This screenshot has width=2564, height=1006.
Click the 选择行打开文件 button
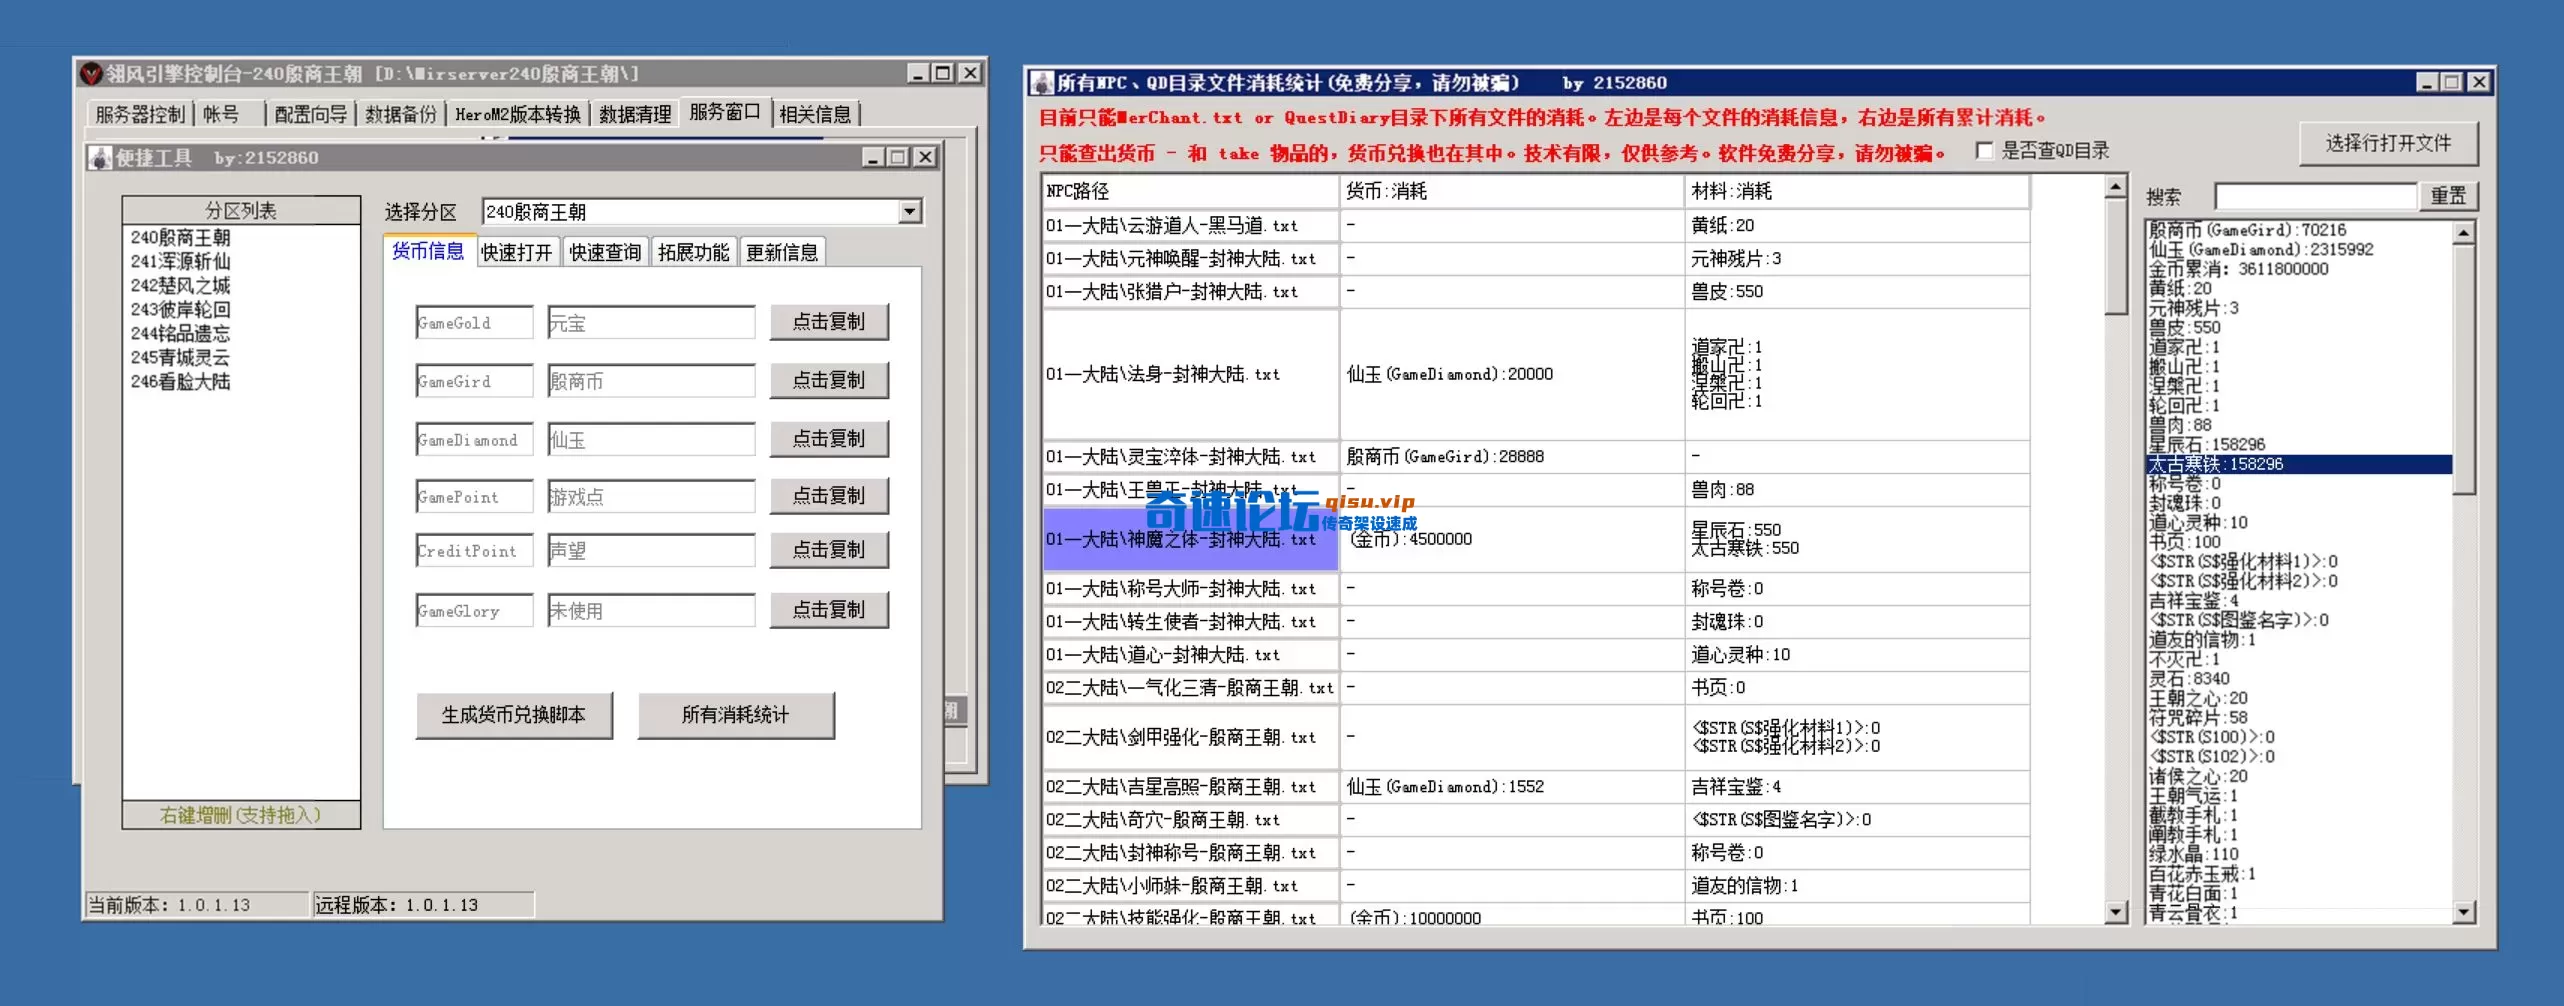point(2388,144)
